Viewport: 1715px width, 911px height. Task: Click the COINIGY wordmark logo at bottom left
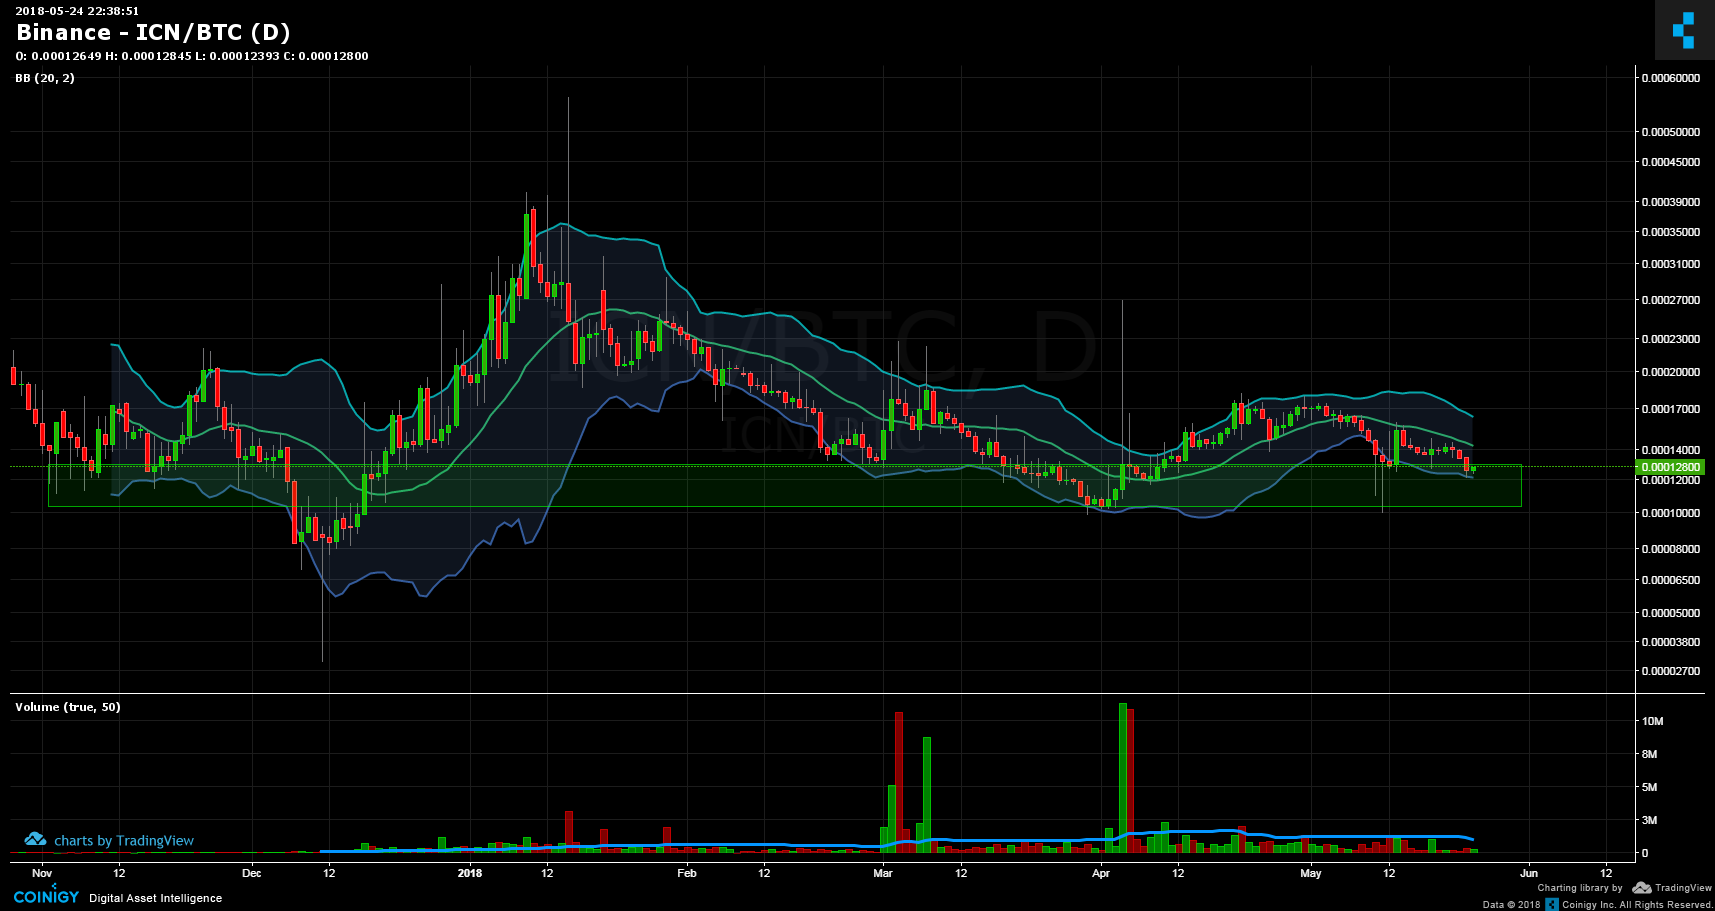click(46, 895)
